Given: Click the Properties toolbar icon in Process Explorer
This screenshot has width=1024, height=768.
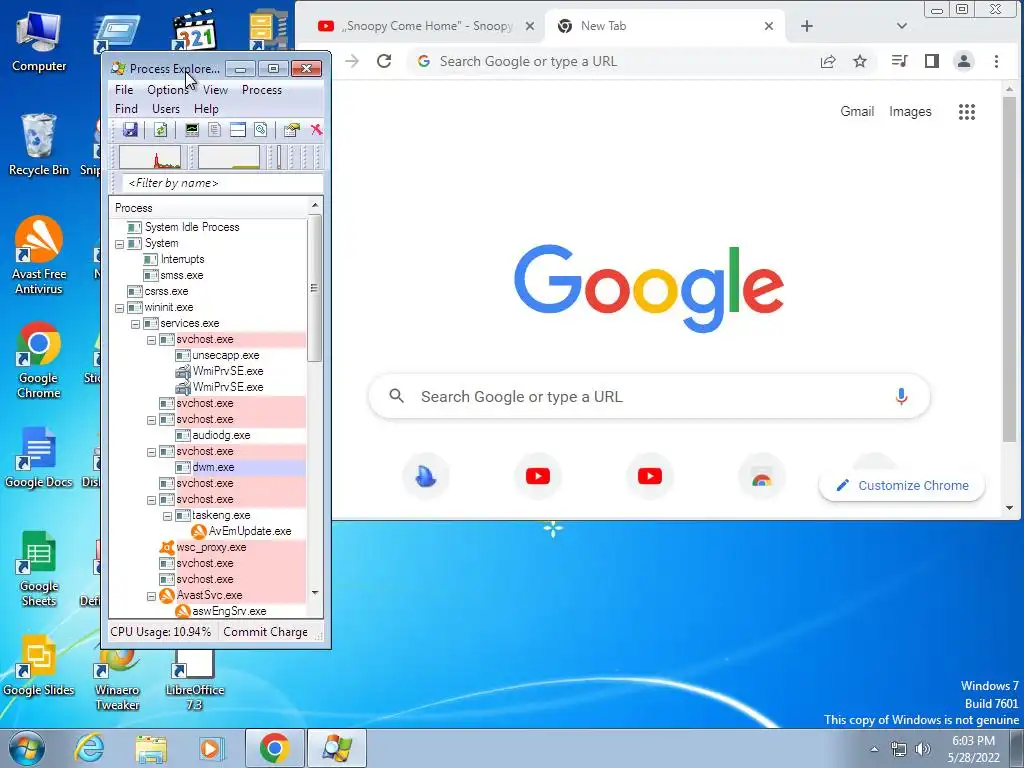Looking at the screenshot, I should coord(291,129).
